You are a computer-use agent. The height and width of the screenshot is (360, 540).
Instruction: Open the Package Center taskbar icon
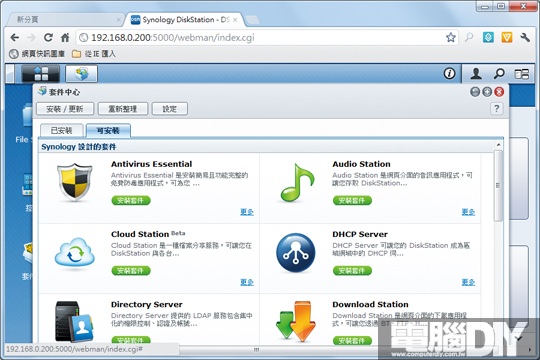pos(82,74)
